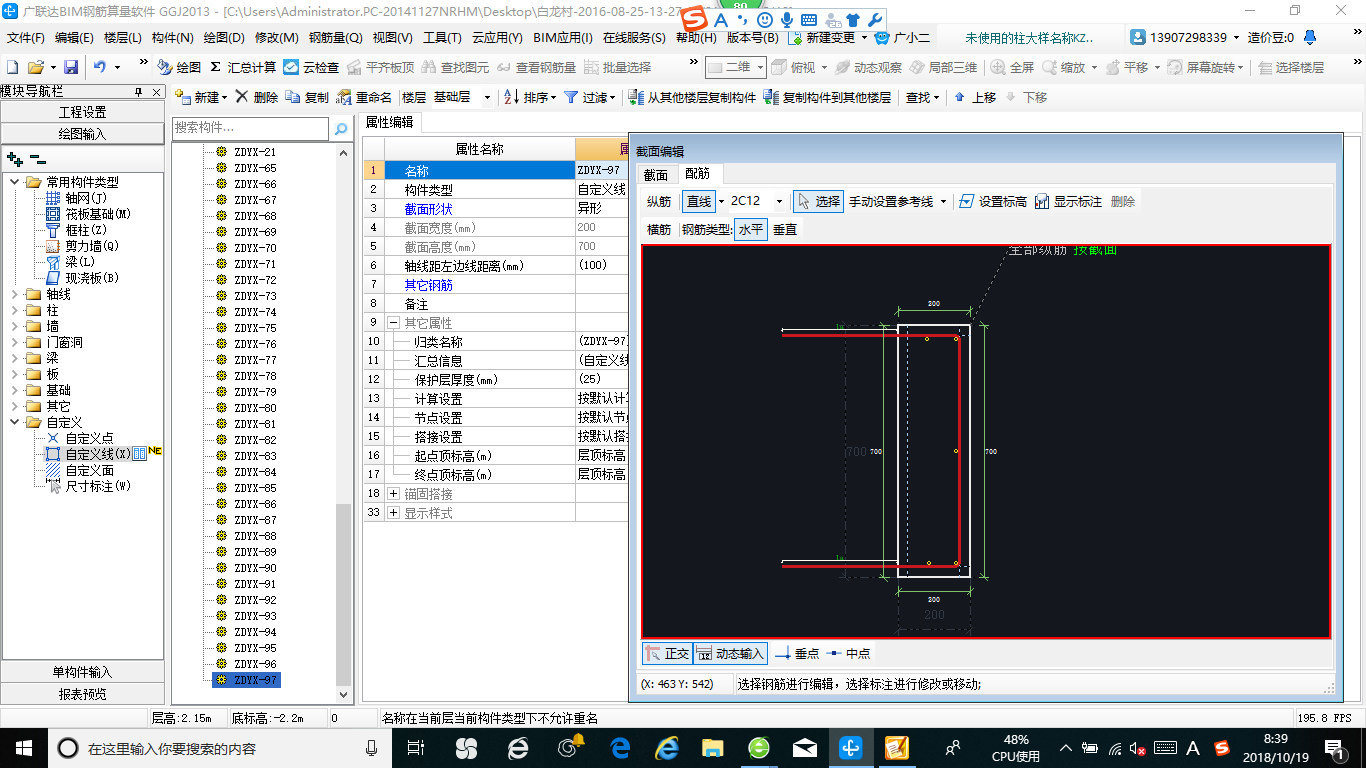Screen dimensions: 1366x768
Task: Expand the 锚固搭接 property group
Action: [394, 494]
